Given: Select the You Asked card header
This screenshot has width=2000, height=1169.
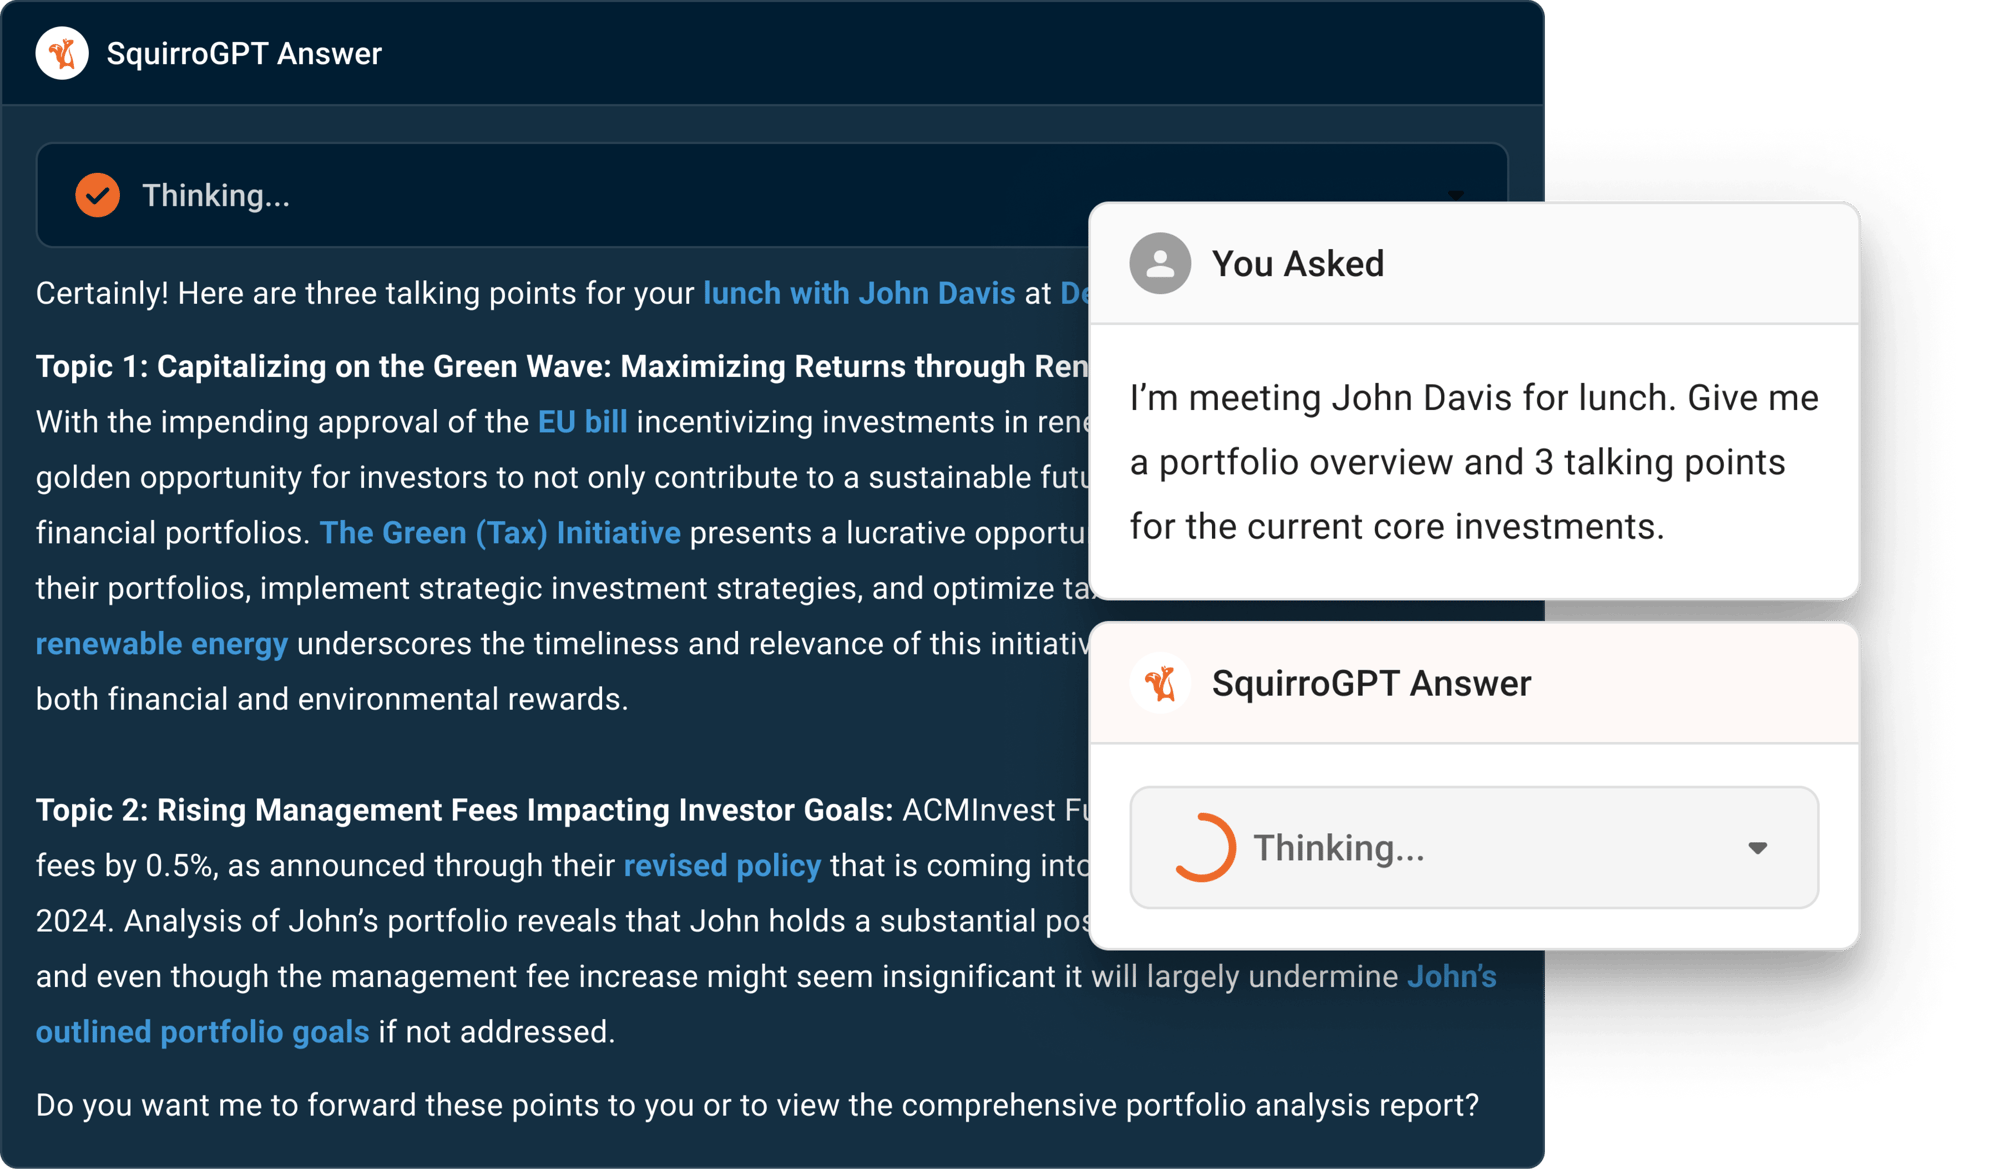Looking at the screenshot, I should pyautogui.click(x=1299, y=263).
